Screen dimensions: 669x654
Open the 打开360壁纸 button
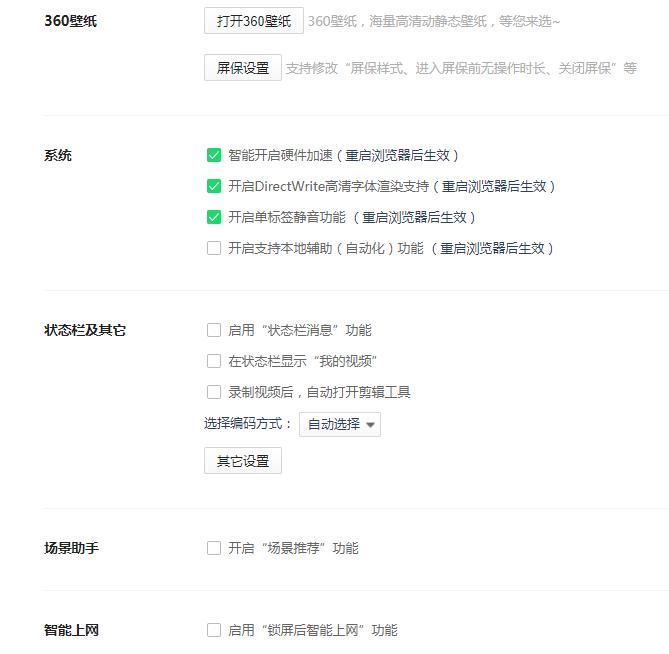coord(253,20)
